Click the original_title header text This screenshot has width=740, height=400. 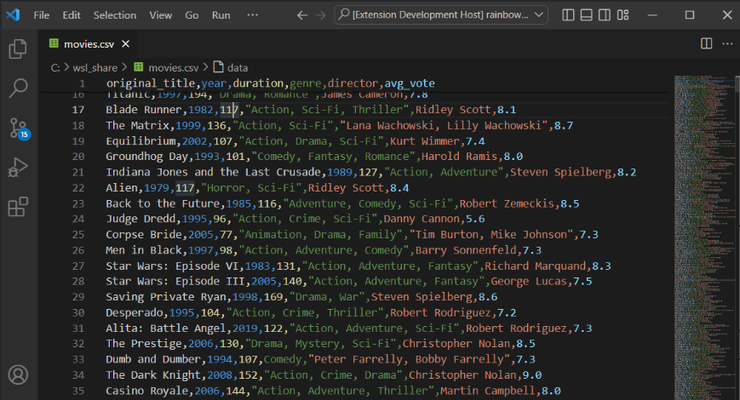(151, 83)
